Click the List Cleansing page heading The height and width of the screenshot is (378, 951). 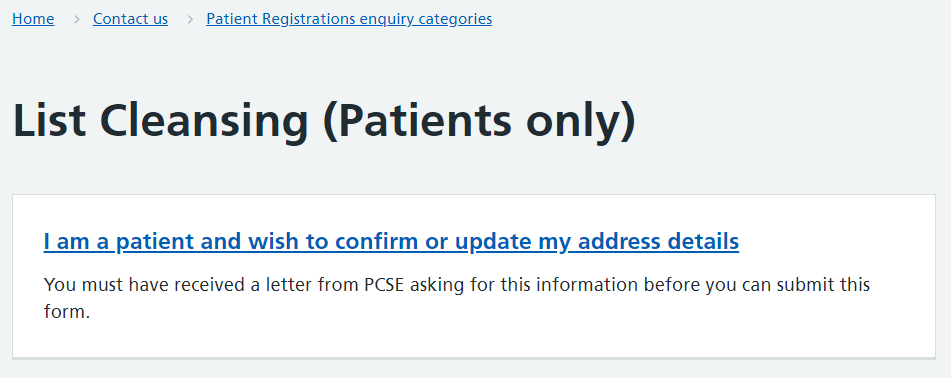pyautogui.click(x=324, y=121)
